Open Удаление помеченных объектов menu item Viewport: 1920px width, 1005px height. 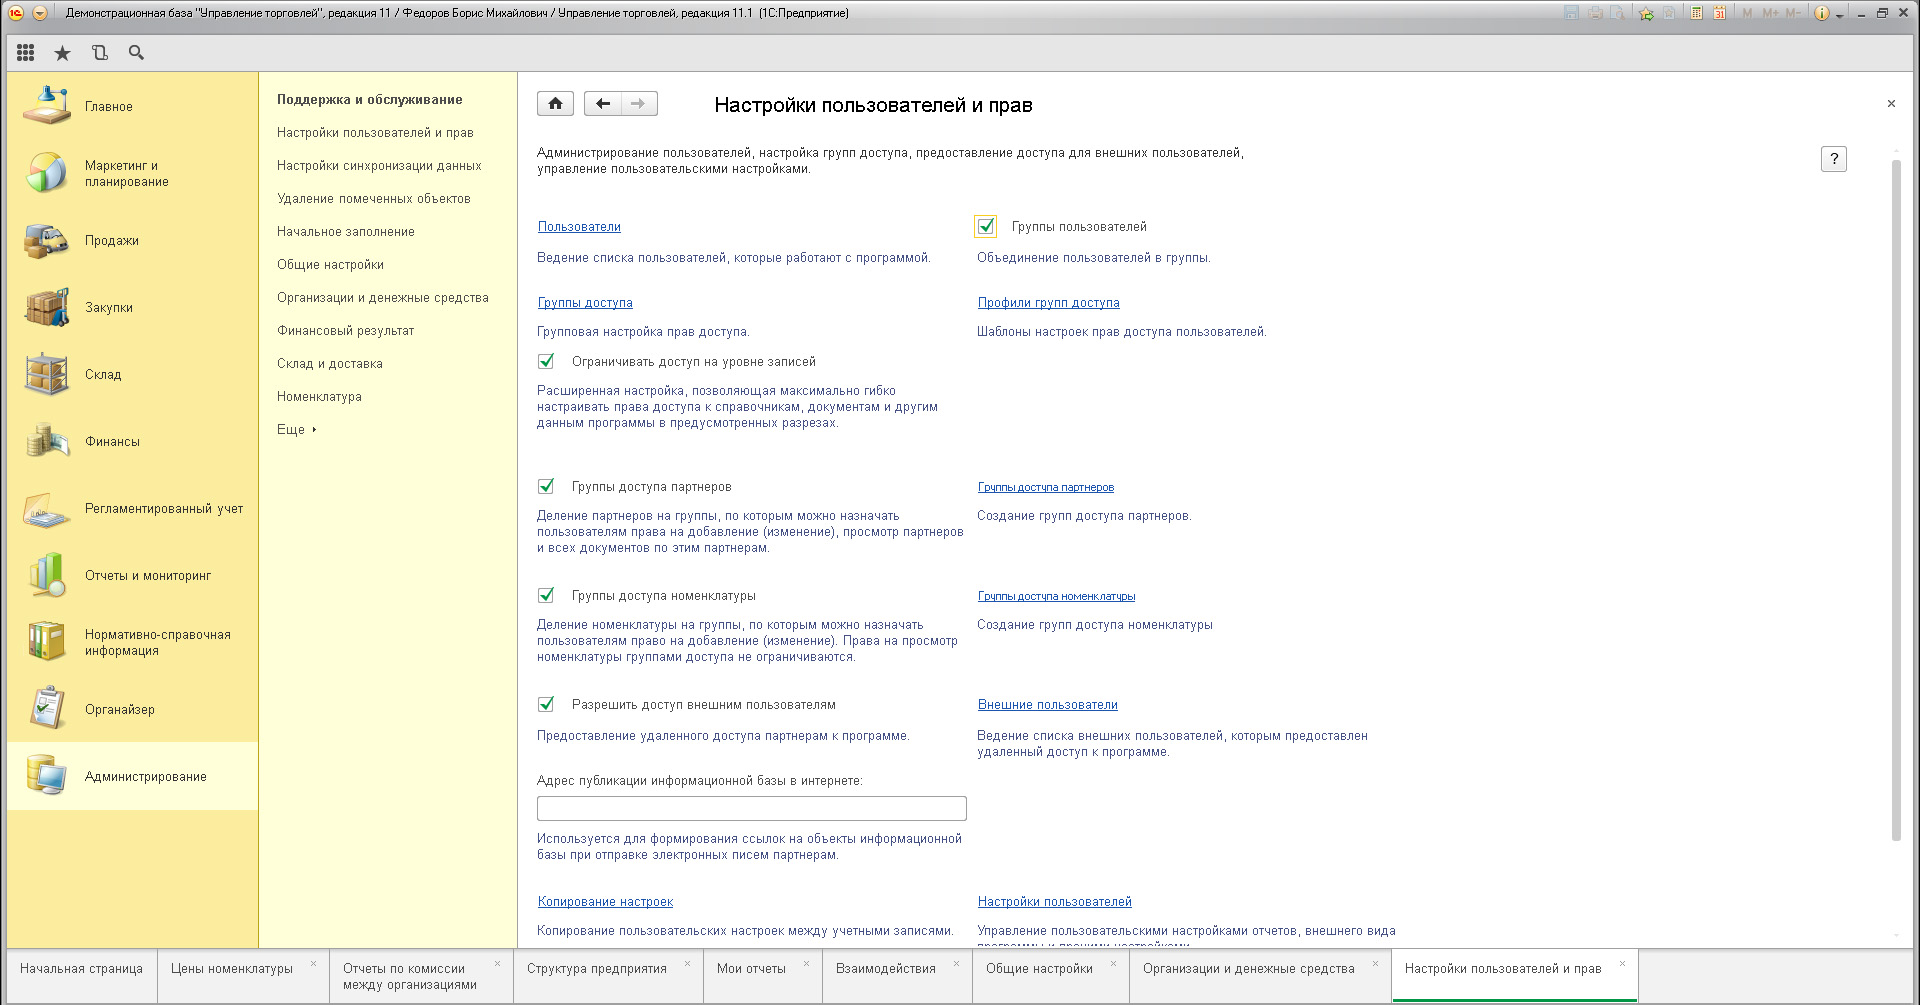tap(374, 198)
